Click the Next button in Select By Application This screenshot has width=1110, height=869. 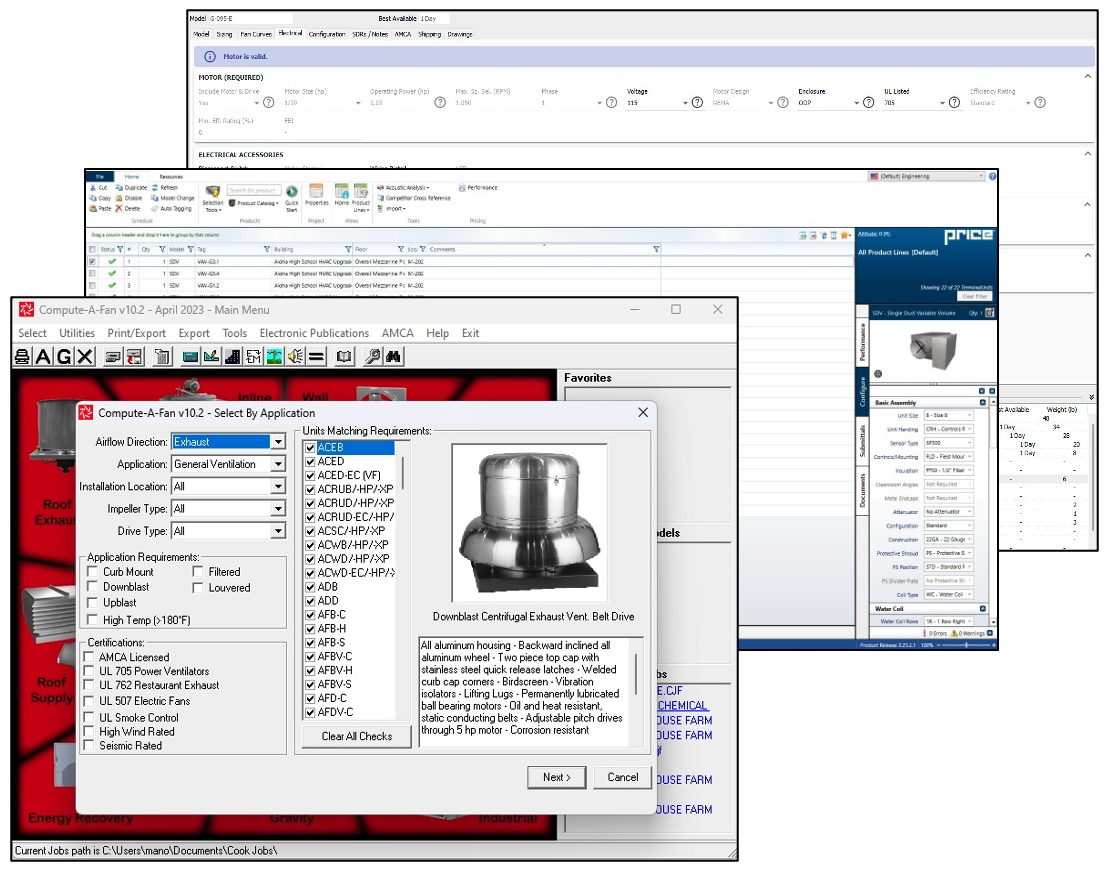tap(557, 777)
